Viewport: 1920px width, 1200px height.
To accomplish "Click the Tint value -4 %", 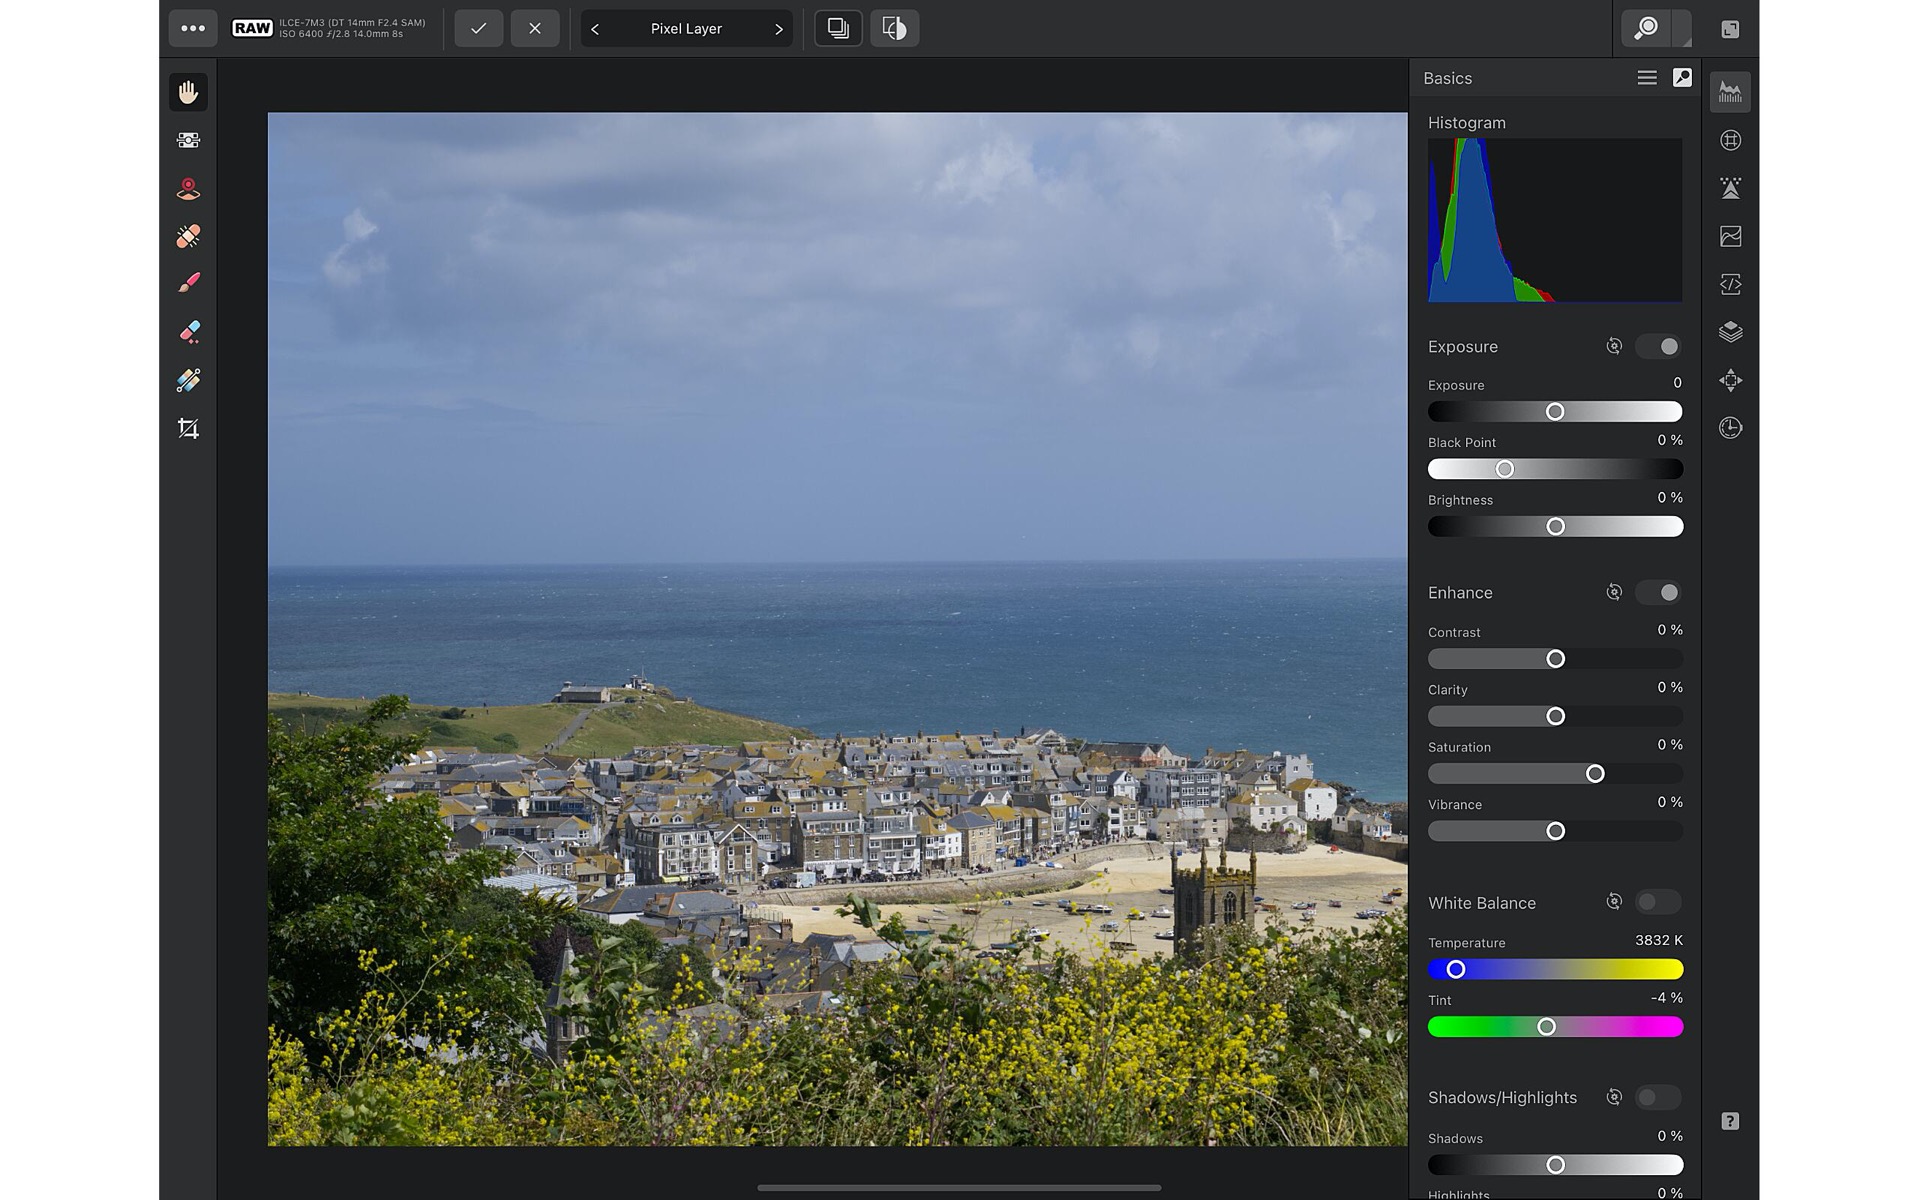I will tap(1666, 998).
